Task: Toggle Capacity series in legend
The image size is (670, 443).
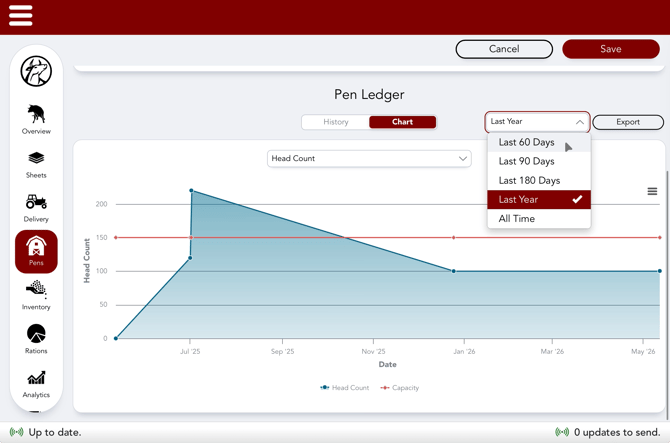Action: 400,388
